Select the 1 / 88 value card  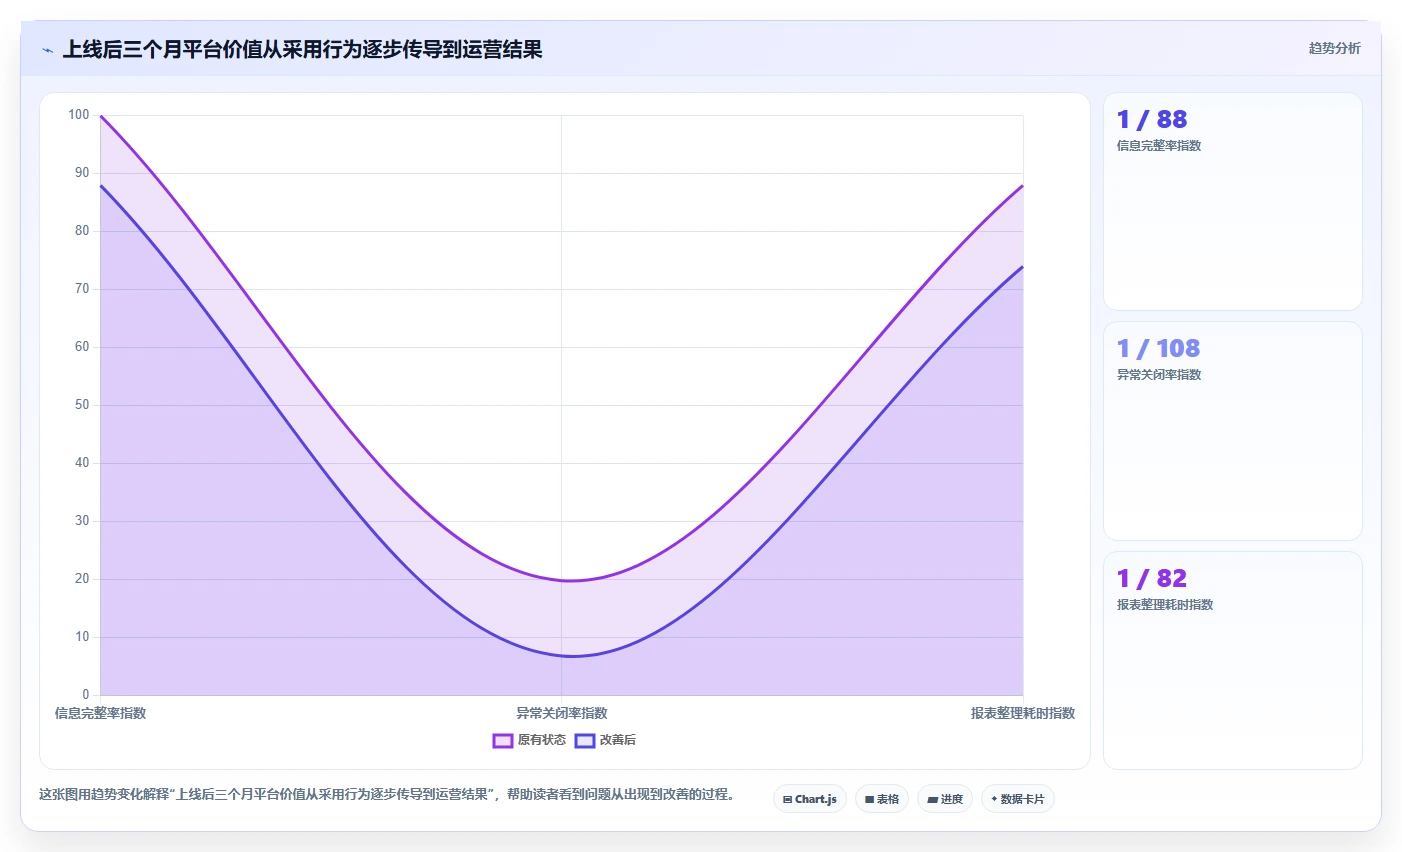[x=1233, y=201]
